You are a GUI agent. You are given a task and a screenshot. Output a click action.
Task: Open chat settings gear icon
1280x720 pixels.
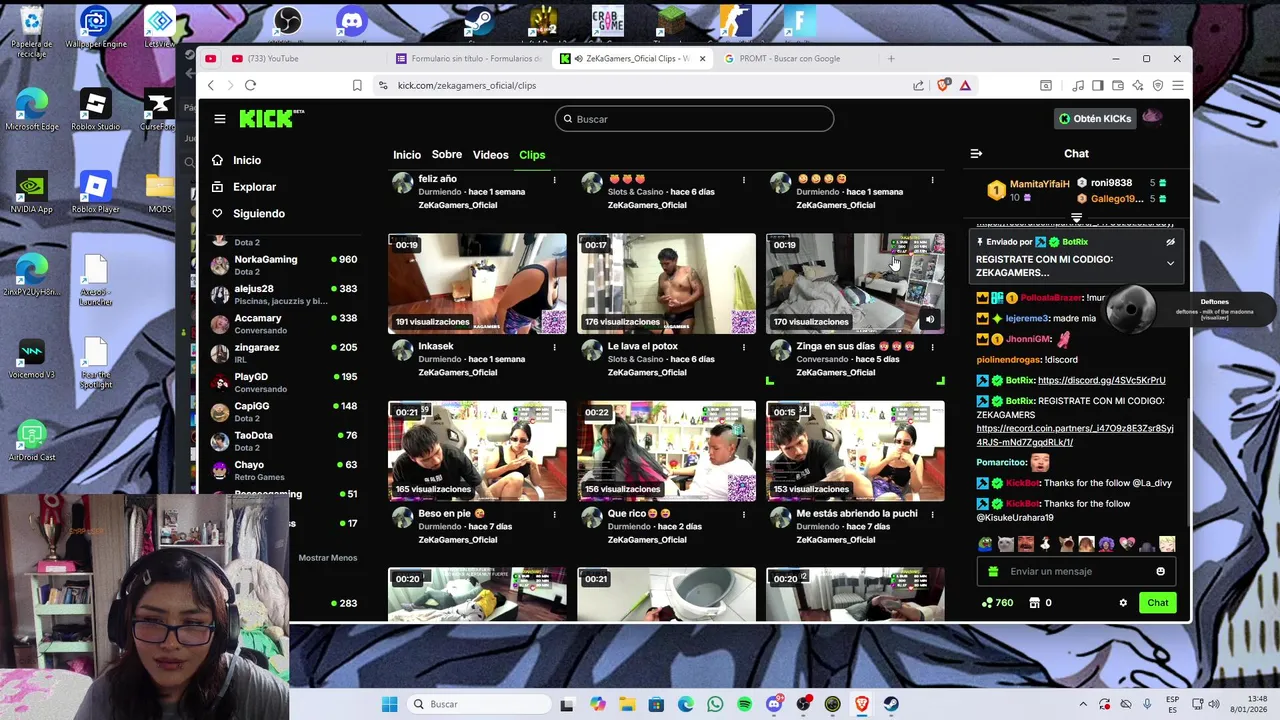pos(1123,603)
